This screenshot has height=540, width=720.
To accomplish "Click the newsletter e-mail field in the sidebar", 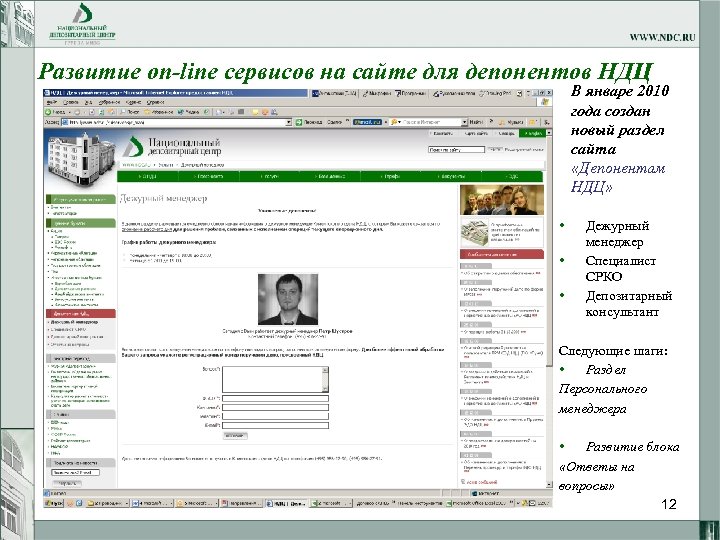I will (x=75, y=472).
